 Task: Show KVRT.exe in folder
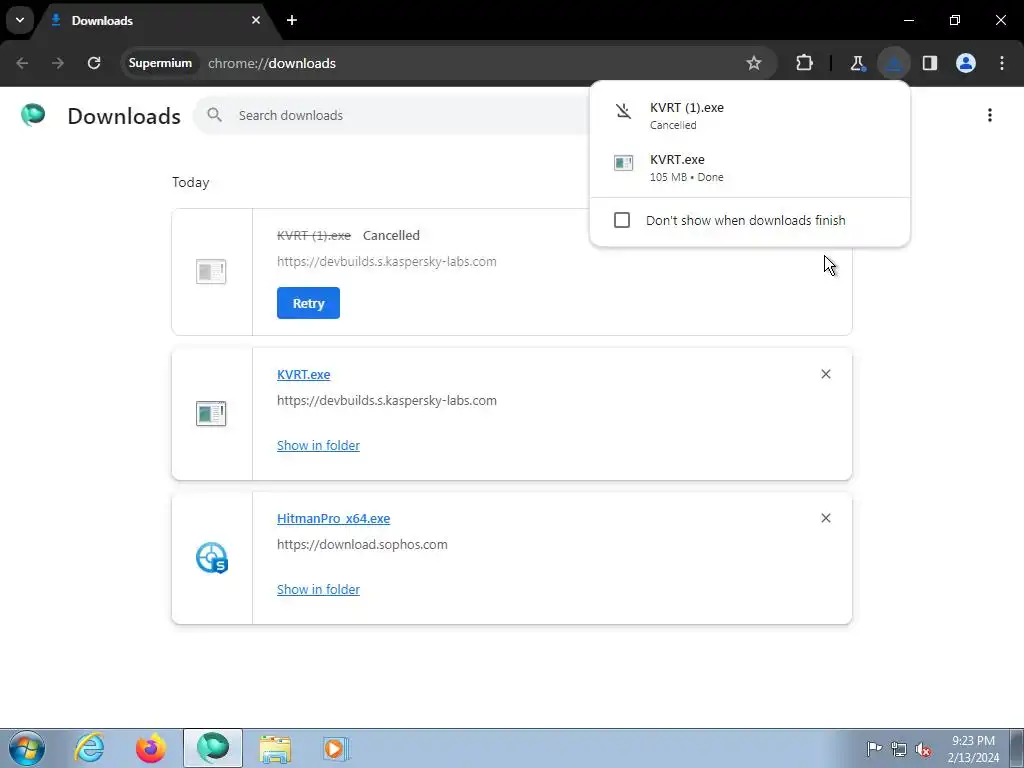pos(318,445)
